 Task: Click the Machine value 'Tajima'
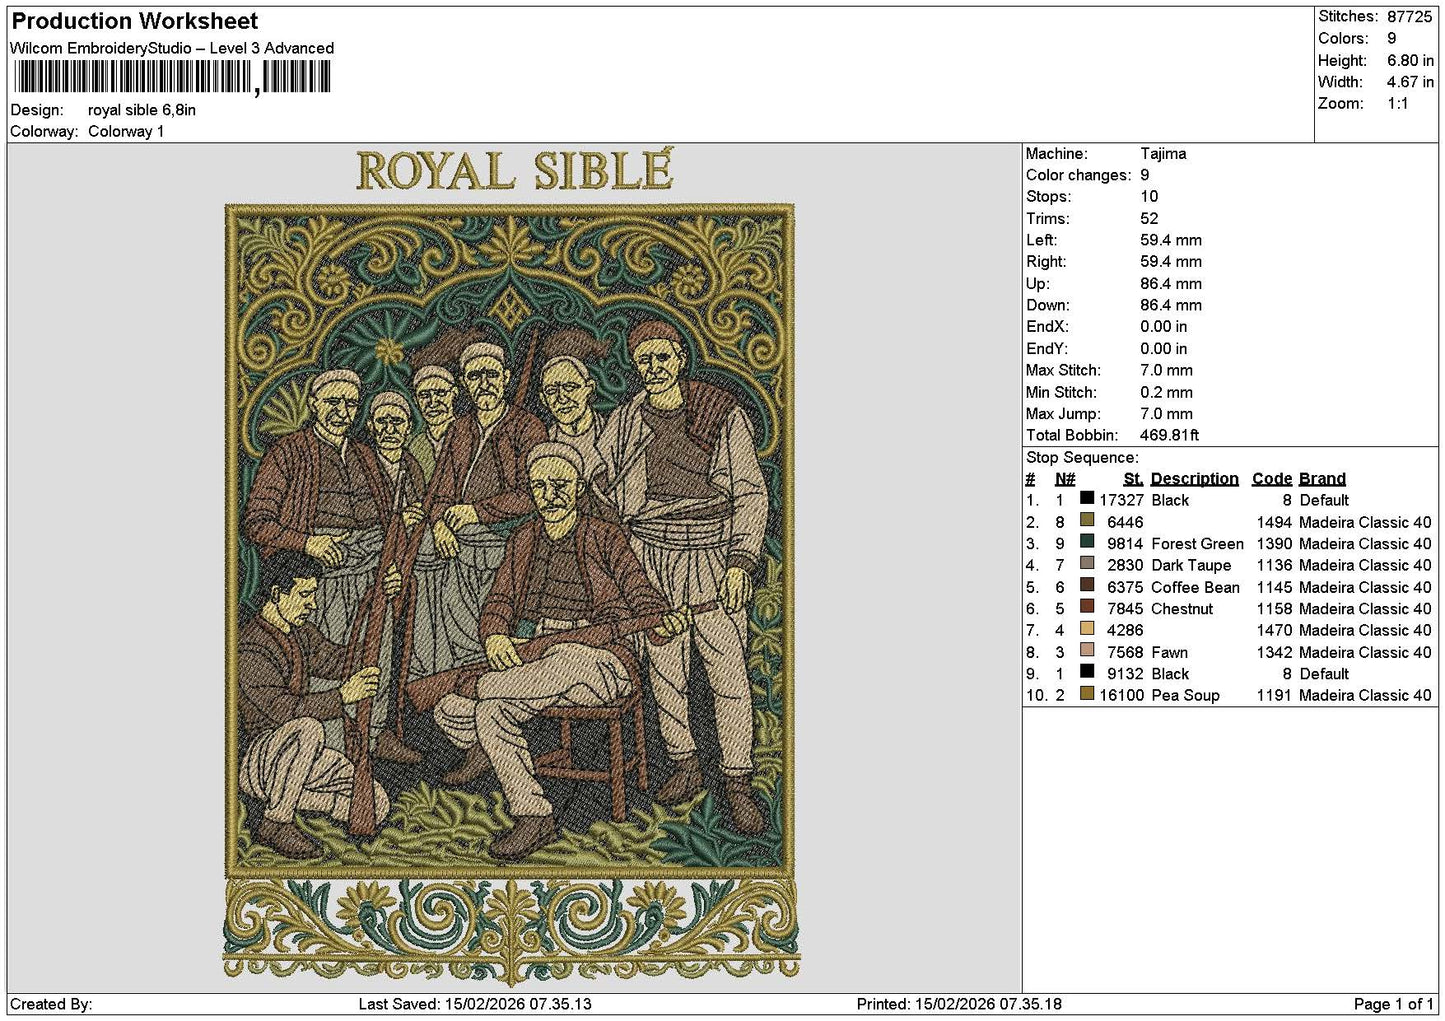pos(1163,154)
